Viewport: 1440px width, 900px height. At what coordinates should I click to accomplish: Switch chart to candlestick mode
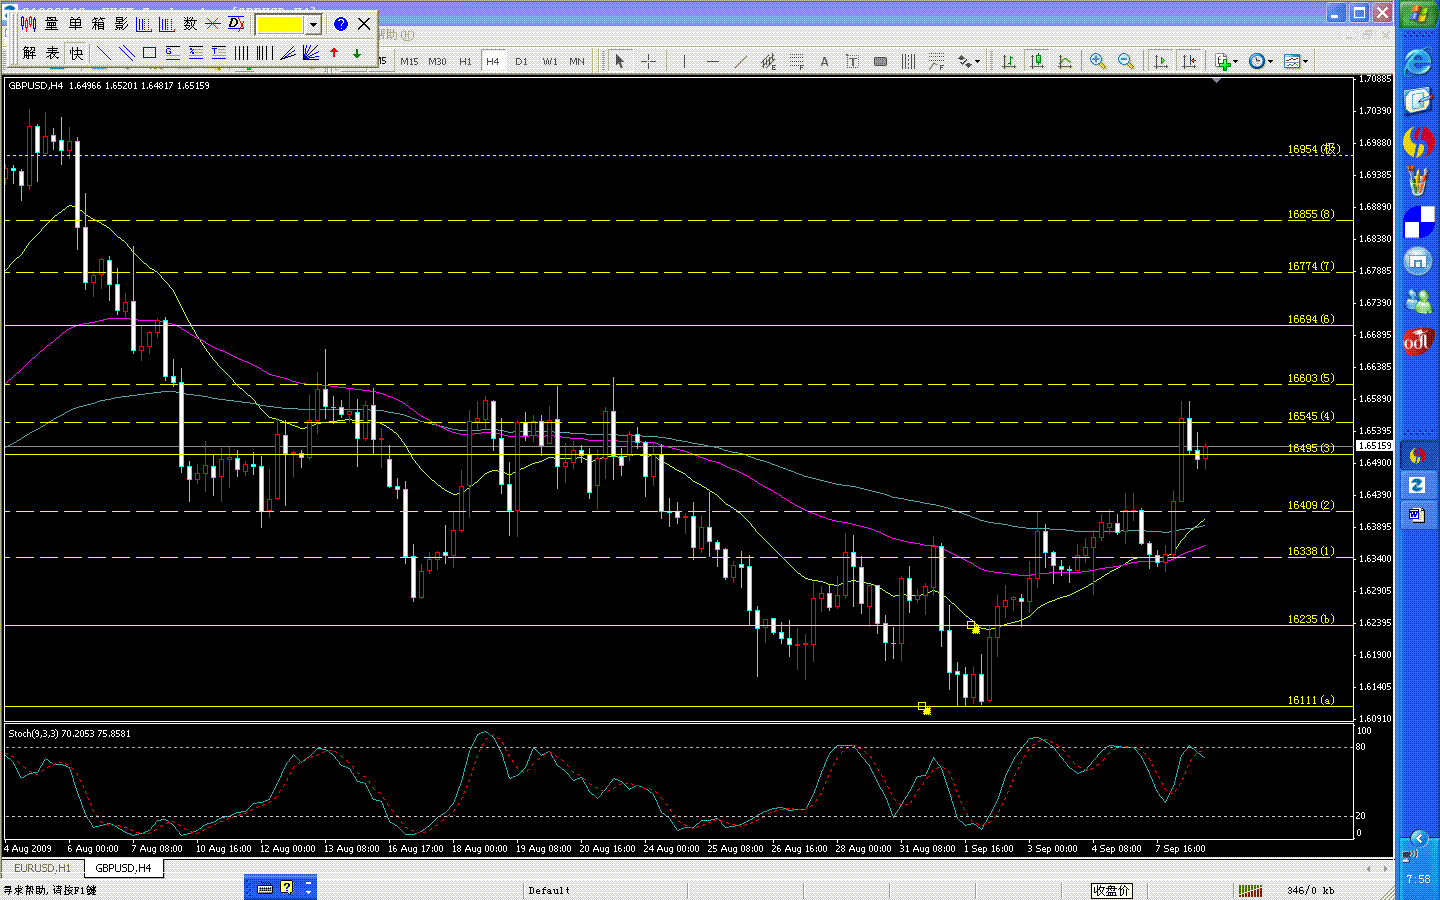1037,61
